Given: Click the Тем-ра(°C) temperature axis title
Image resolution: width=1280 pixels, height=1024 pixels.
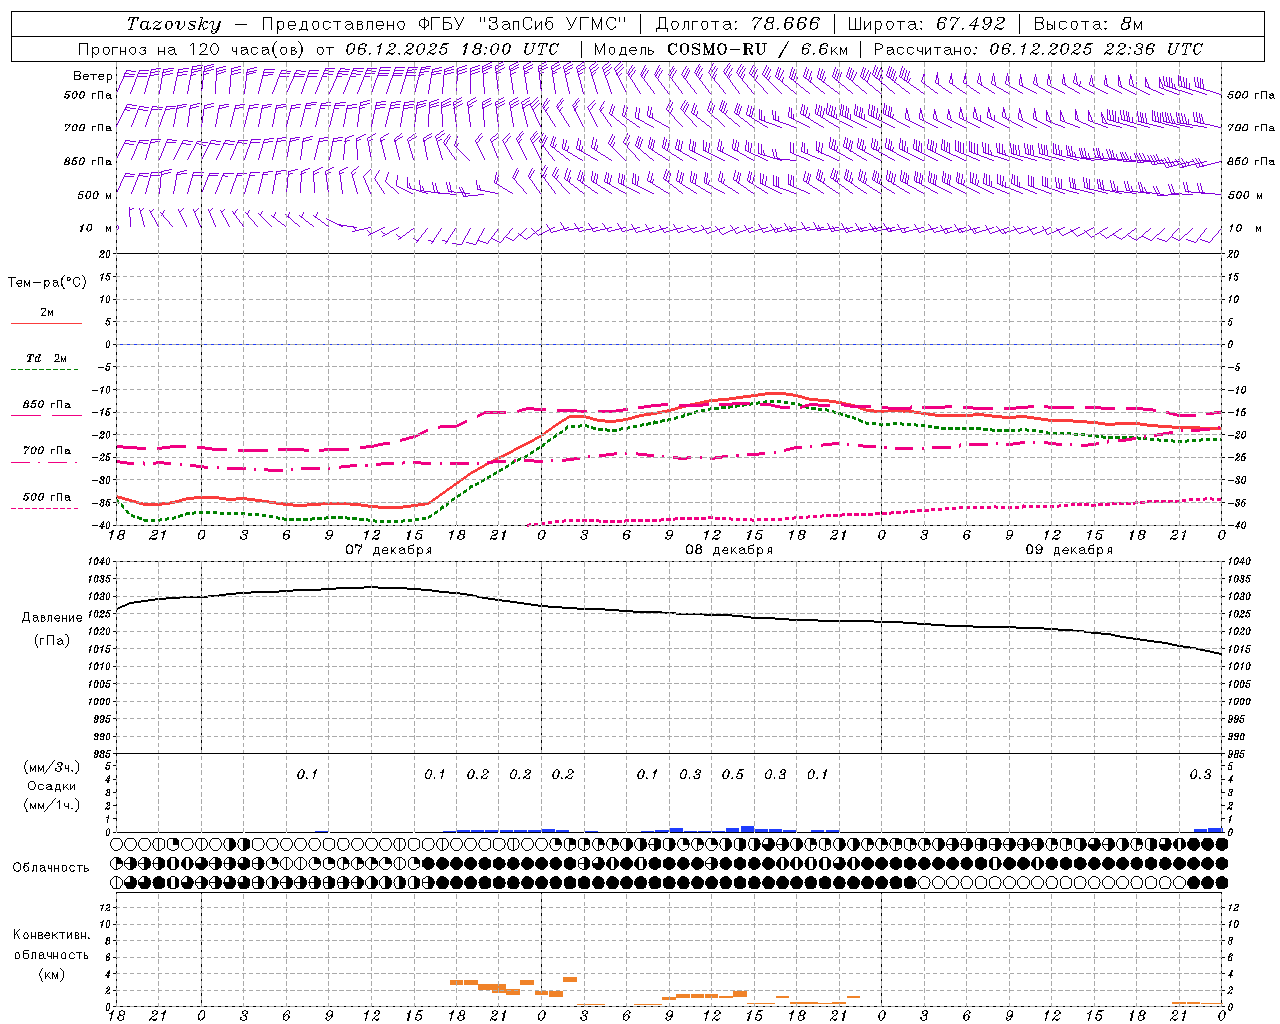Looking at the screenshot, I should click(47, 283).
